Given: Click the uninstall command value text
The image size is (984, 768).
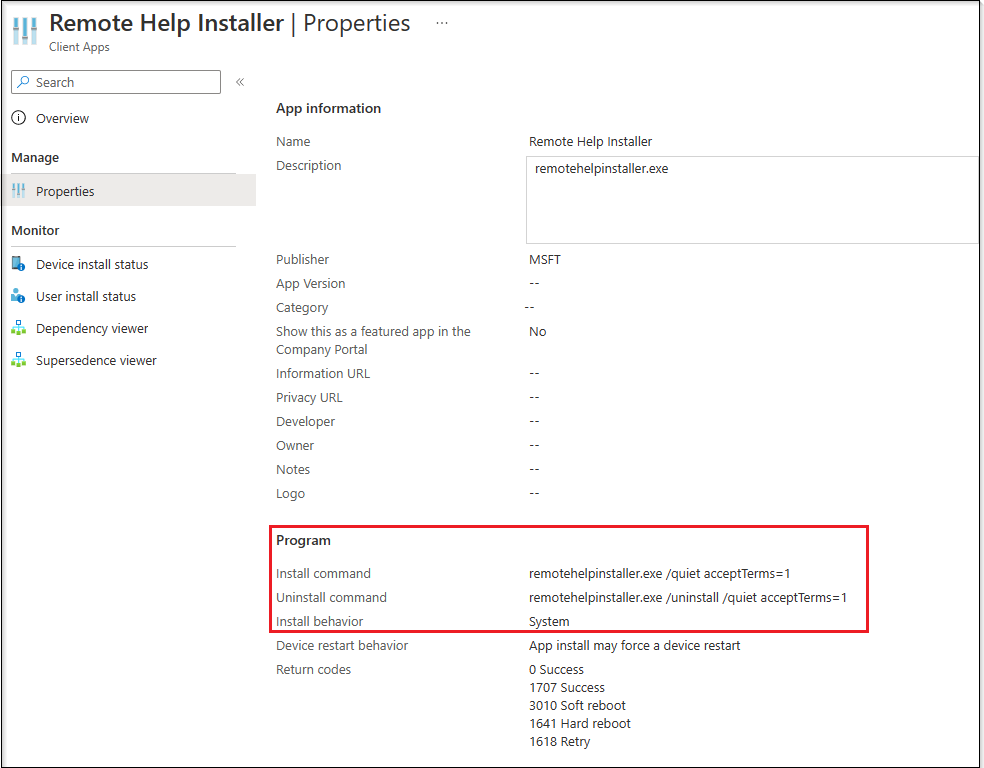Looking at the screenshot, I should pos(688,598).
